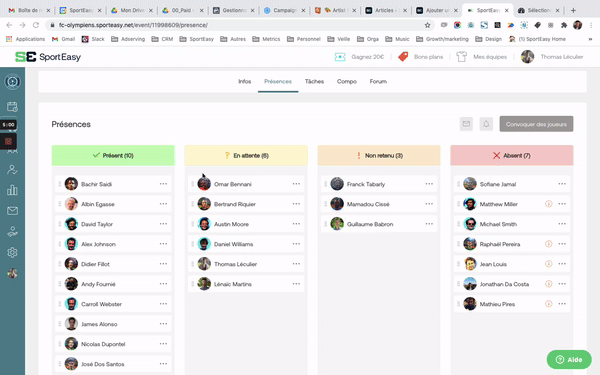Click the Absent (7) column header
Image resolution: width=600 pixels, height=375 pixels.
click(x=512, y=155)
